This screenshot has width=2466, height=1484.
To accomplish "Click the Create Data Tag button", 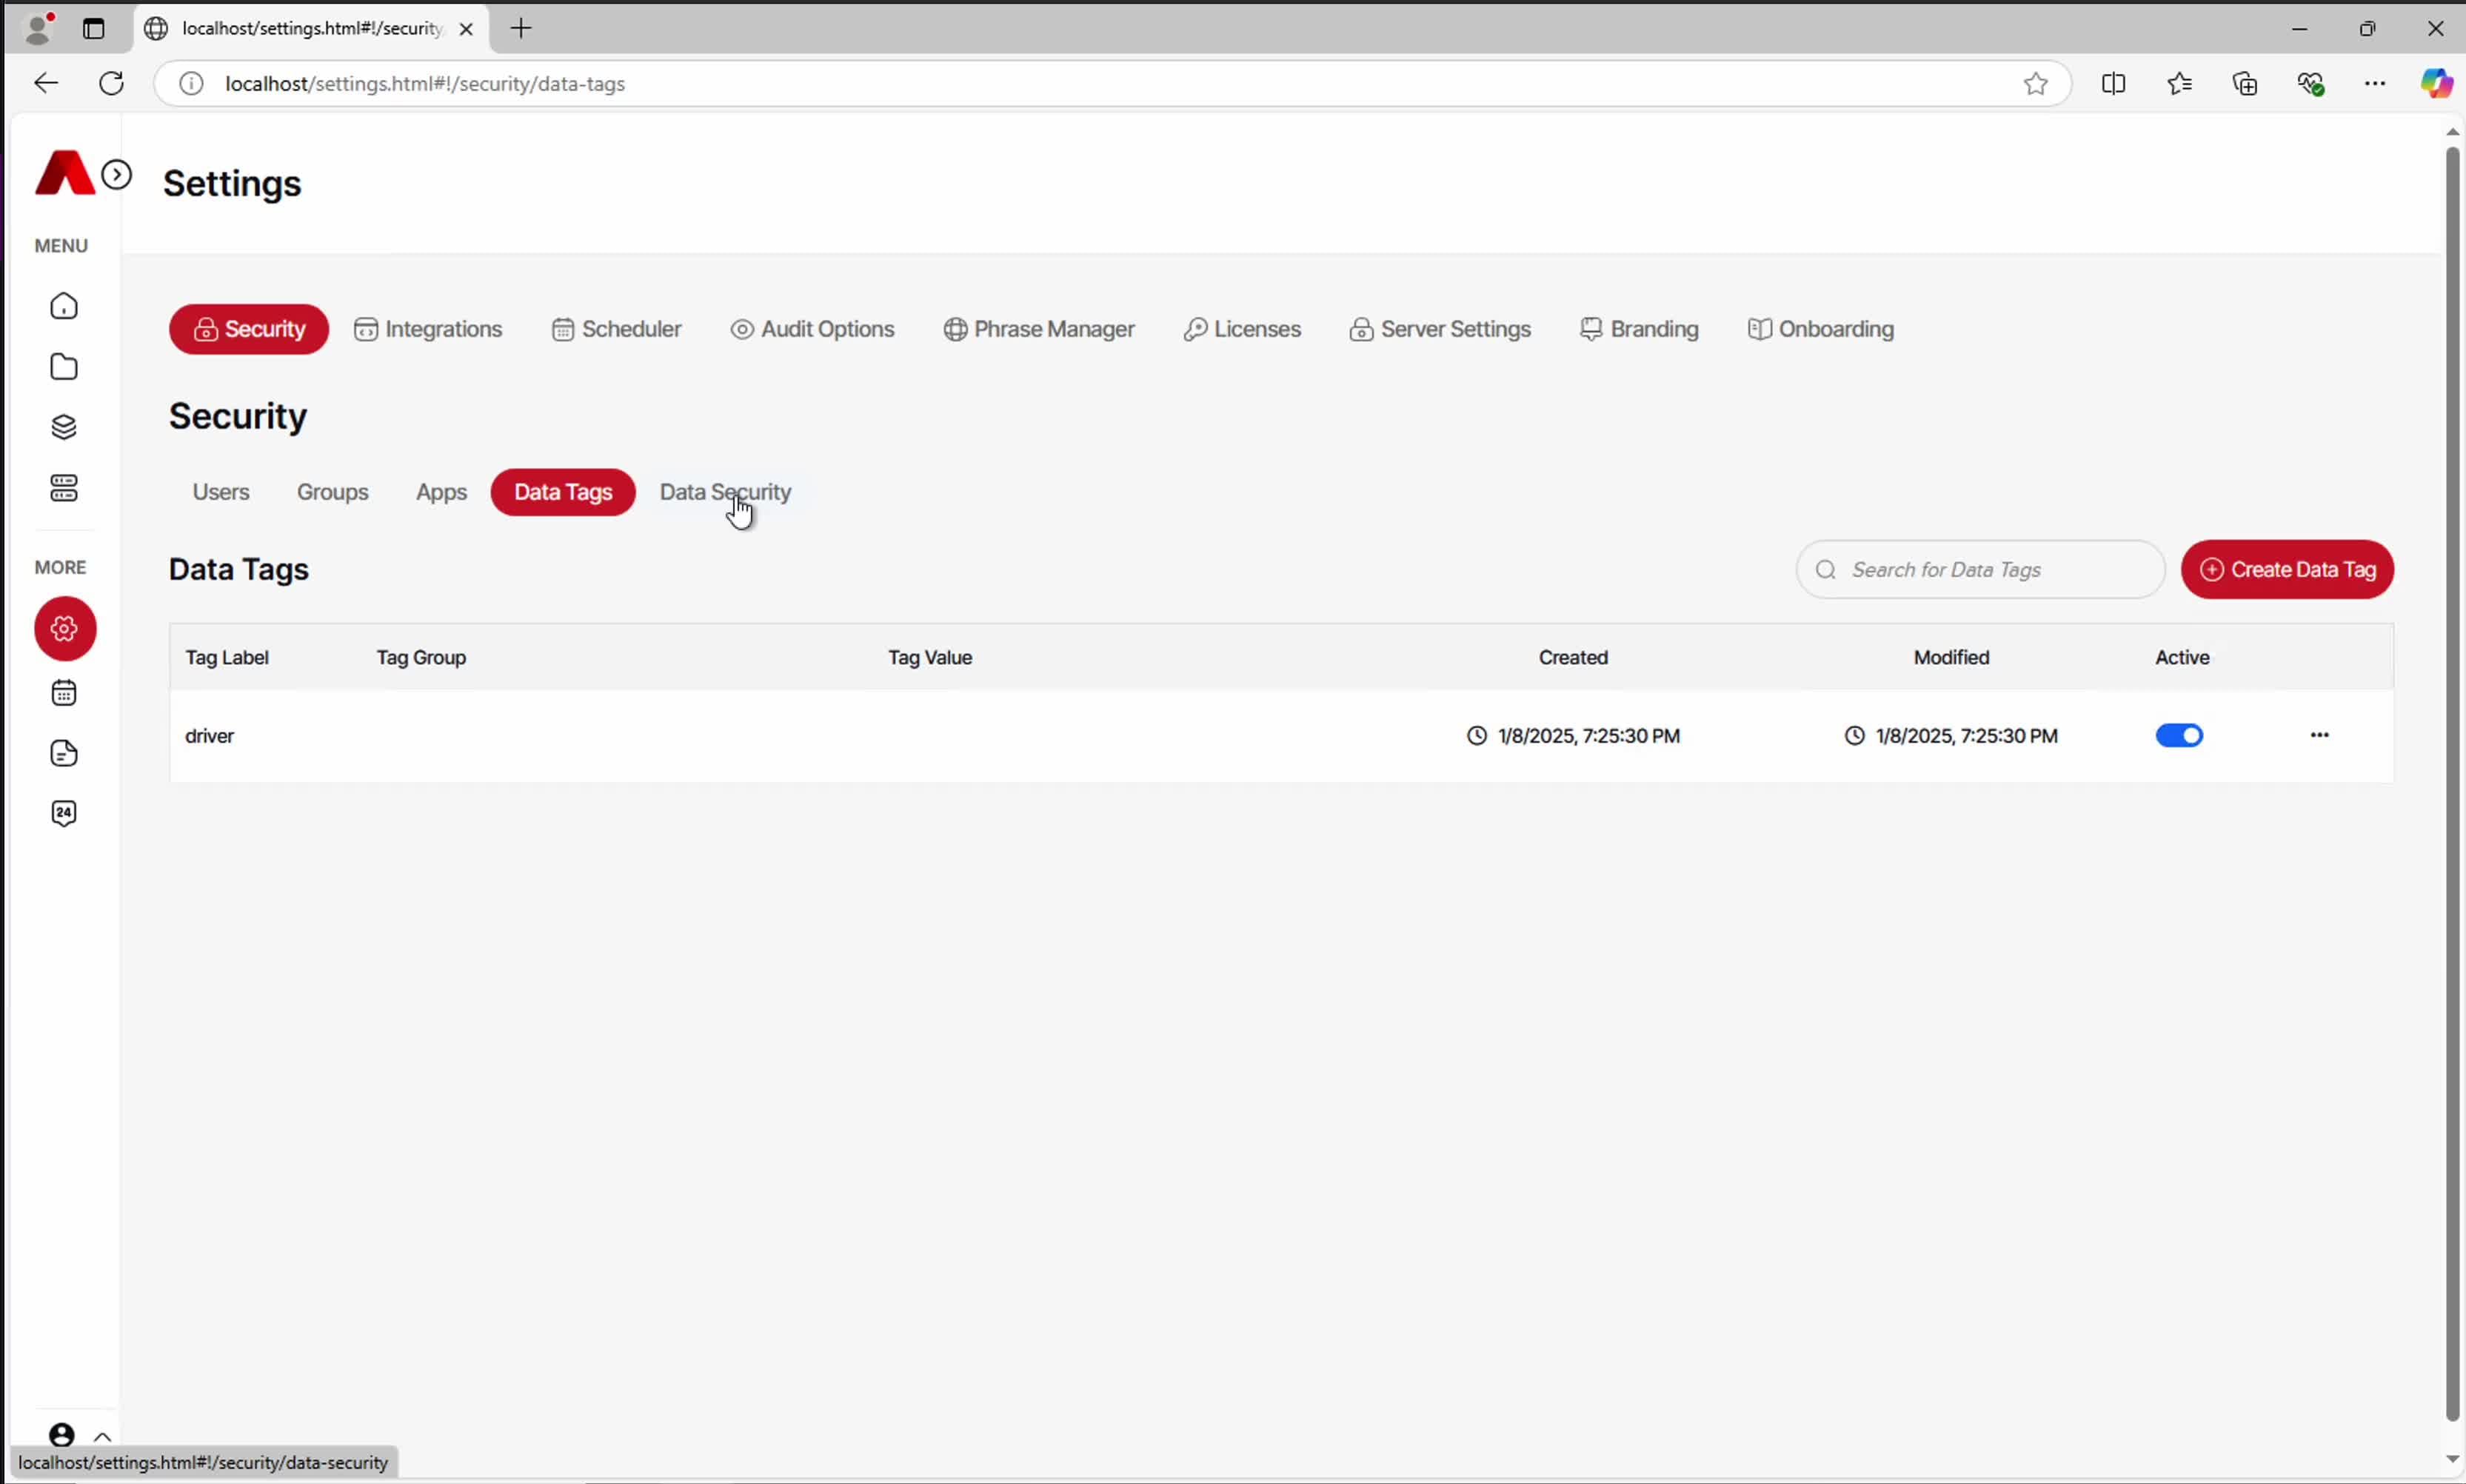I will 2287,570.
